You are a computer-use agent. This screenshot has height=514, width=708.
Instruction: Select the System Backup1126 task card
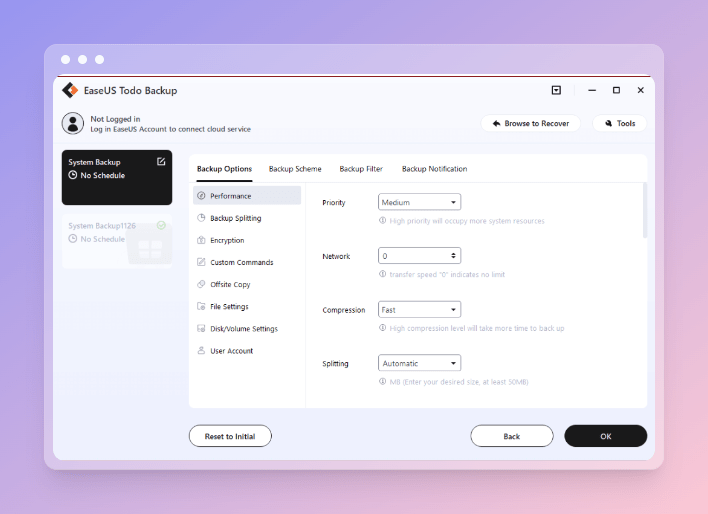click(117, 241)
